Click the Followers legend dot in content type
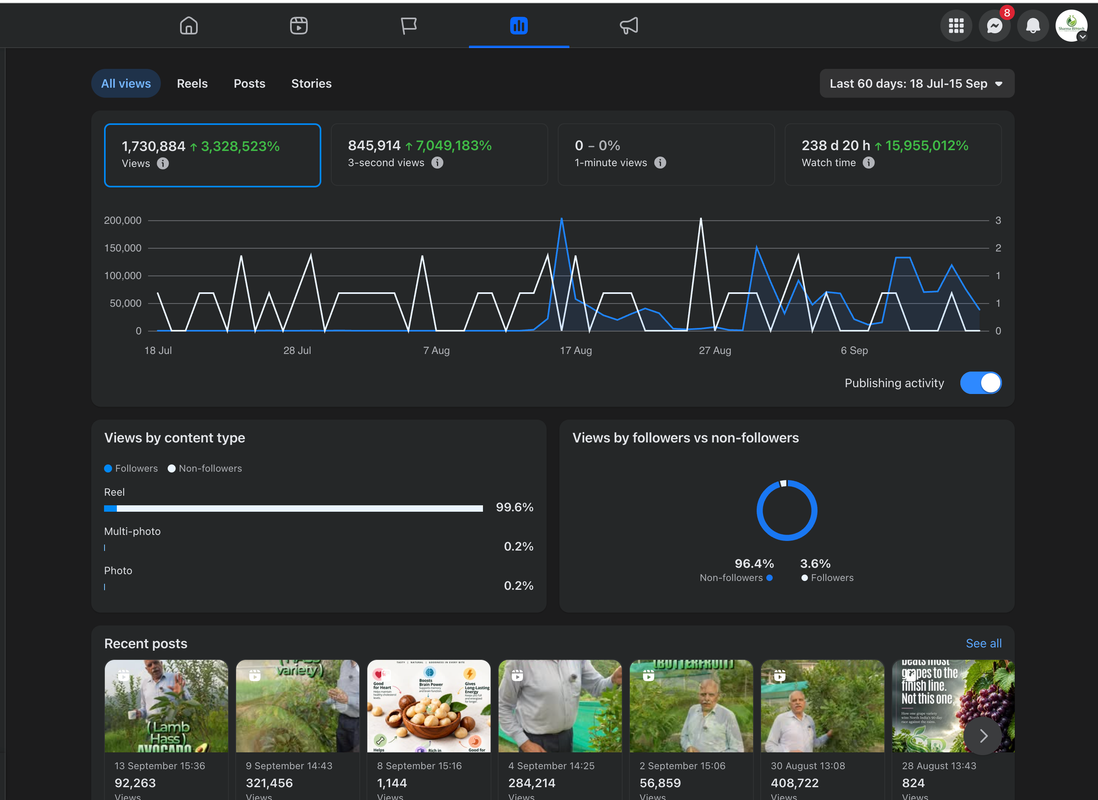 pos(108,469)
